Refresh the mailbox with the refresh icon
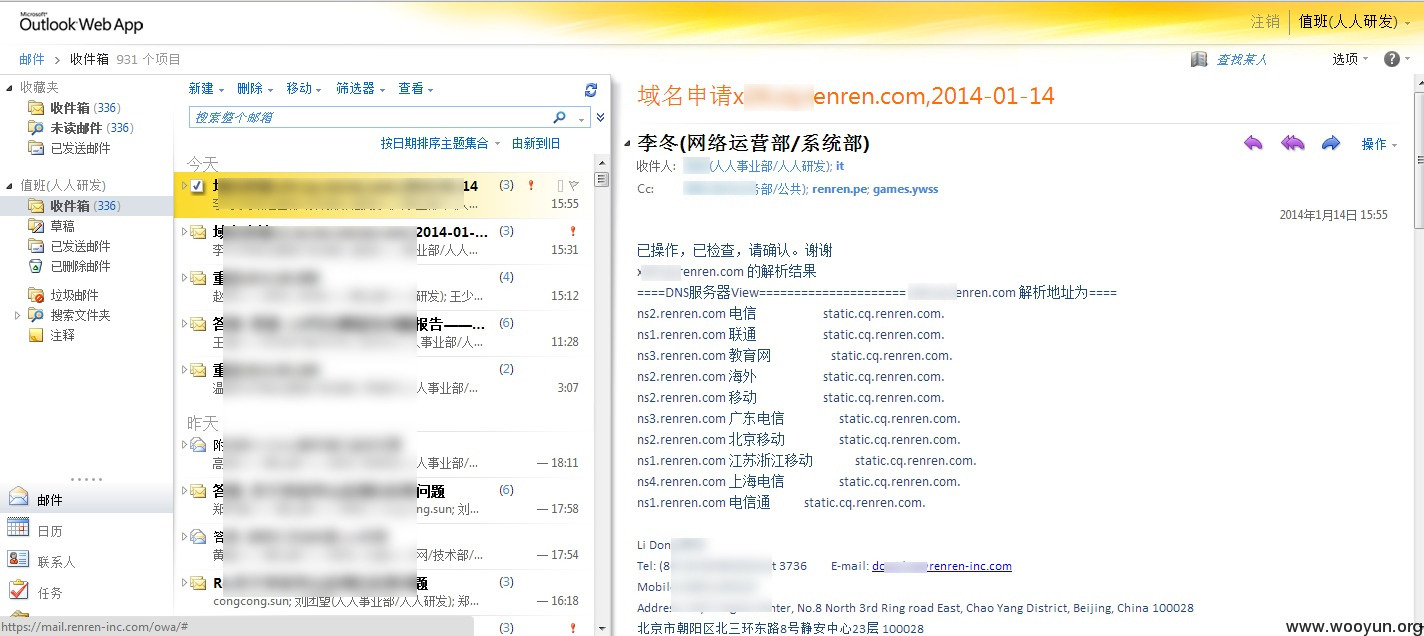Image resolution: width=1424 pixels, height=636 pixels. pos(591,89)
